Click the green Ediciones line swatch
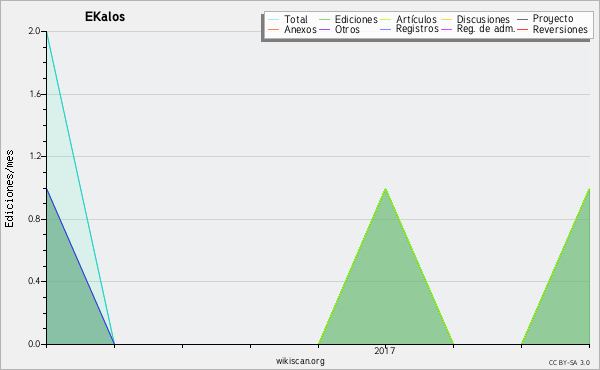Image resolution: width=600 pixels, height=370 pixels. click(324, 20)
